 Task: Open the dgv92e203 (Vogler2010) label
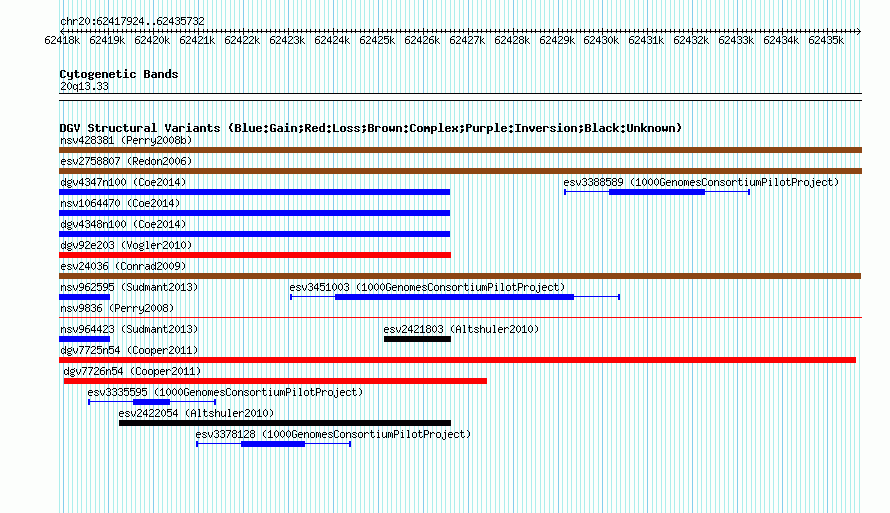(126, 245)
